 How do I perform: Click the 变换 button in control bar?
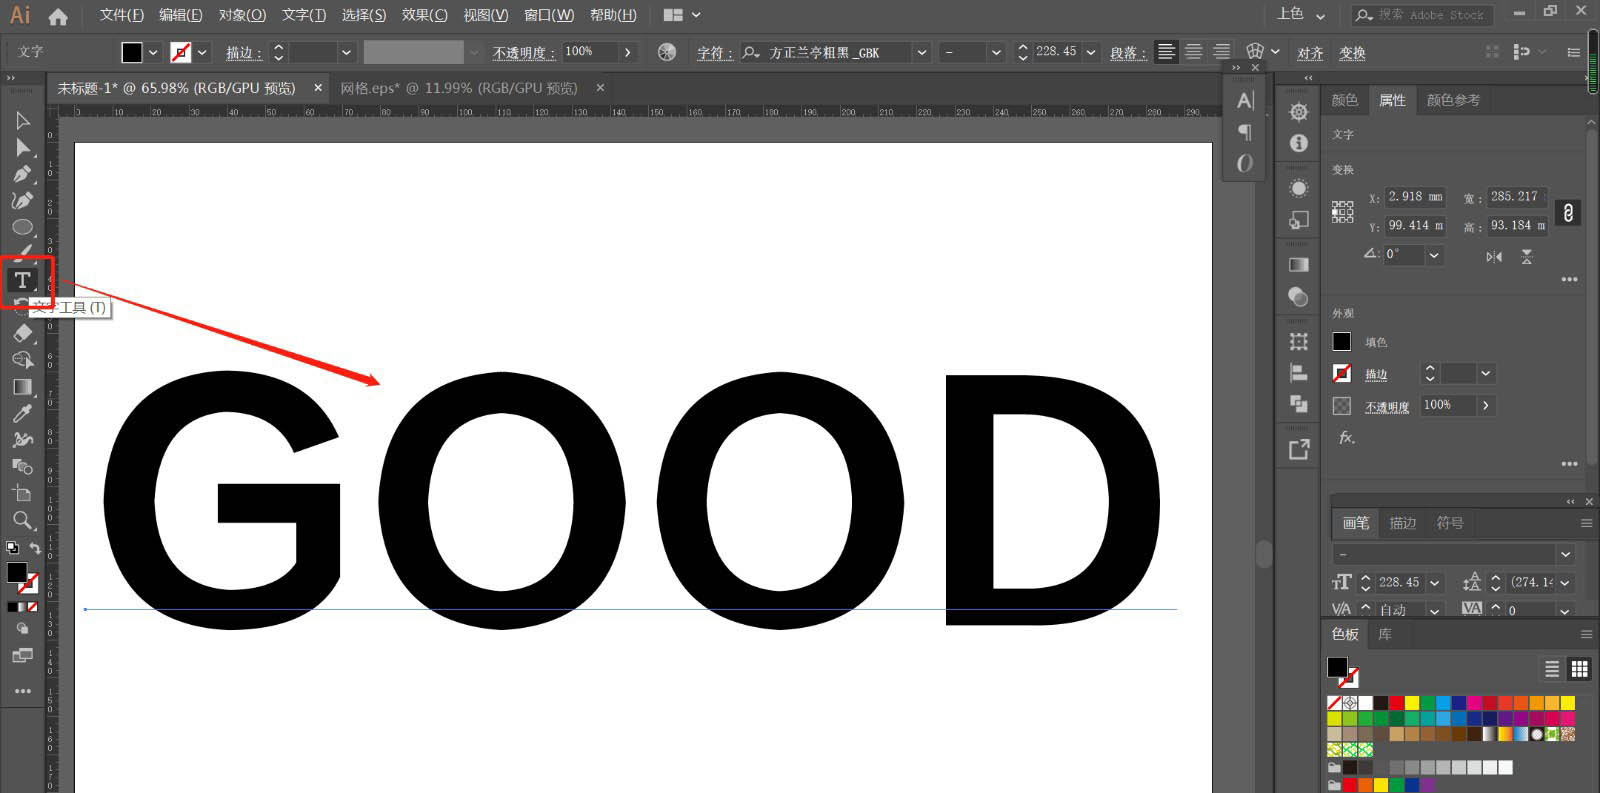(1352, 53)
